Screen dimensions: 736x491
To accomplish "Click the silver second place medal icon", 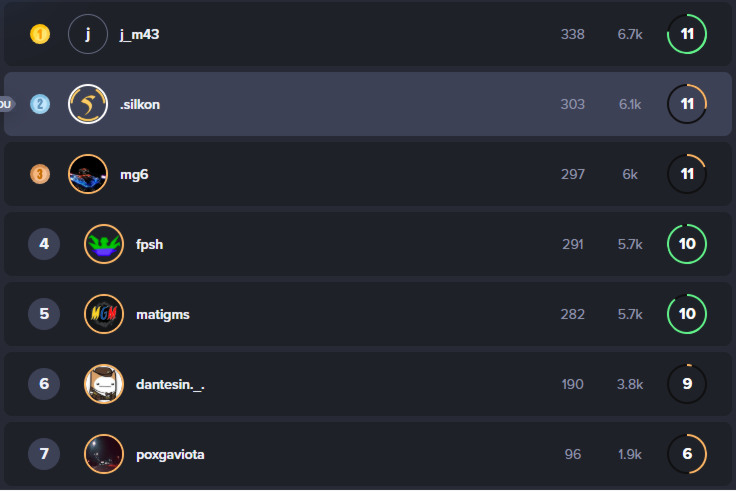I will point(40,104).
